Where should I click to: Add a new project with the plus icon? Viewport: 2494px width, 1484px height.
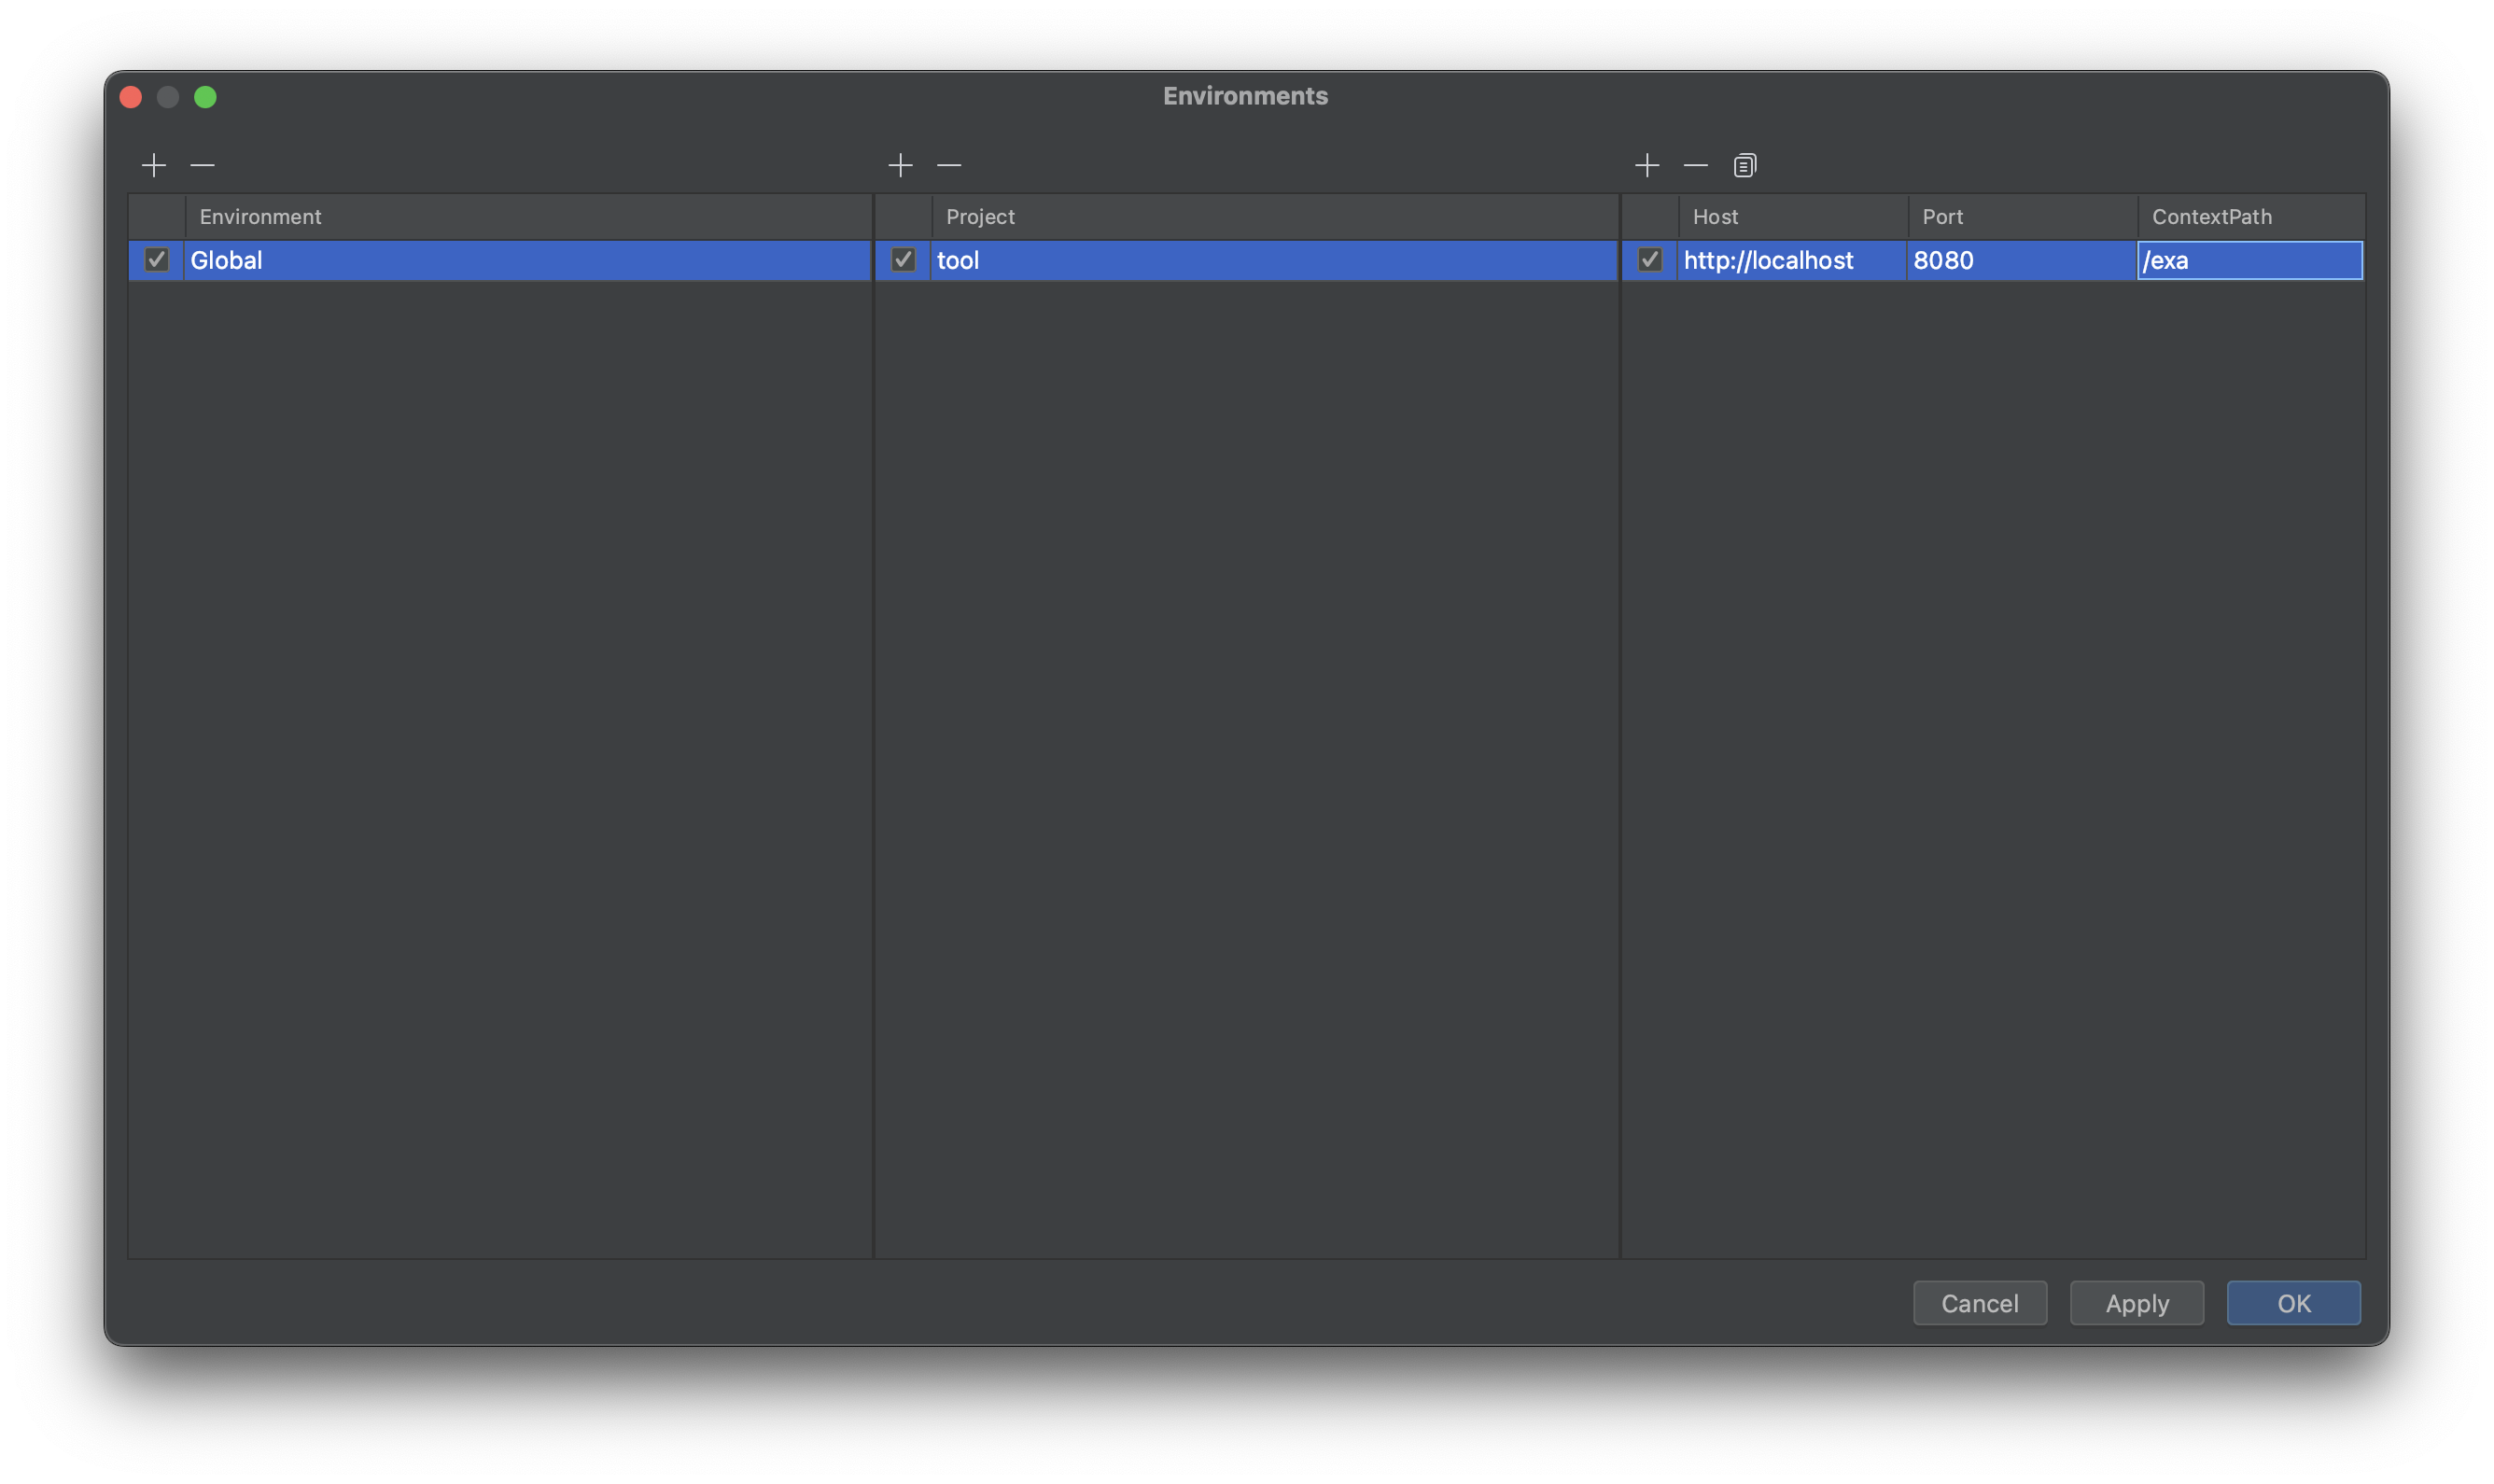899,164
